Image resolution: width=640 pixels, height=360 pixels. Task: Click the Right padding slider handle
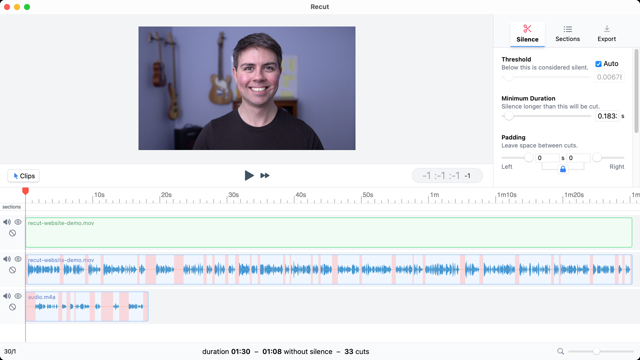pyautogui.click(x=597, y=157)
